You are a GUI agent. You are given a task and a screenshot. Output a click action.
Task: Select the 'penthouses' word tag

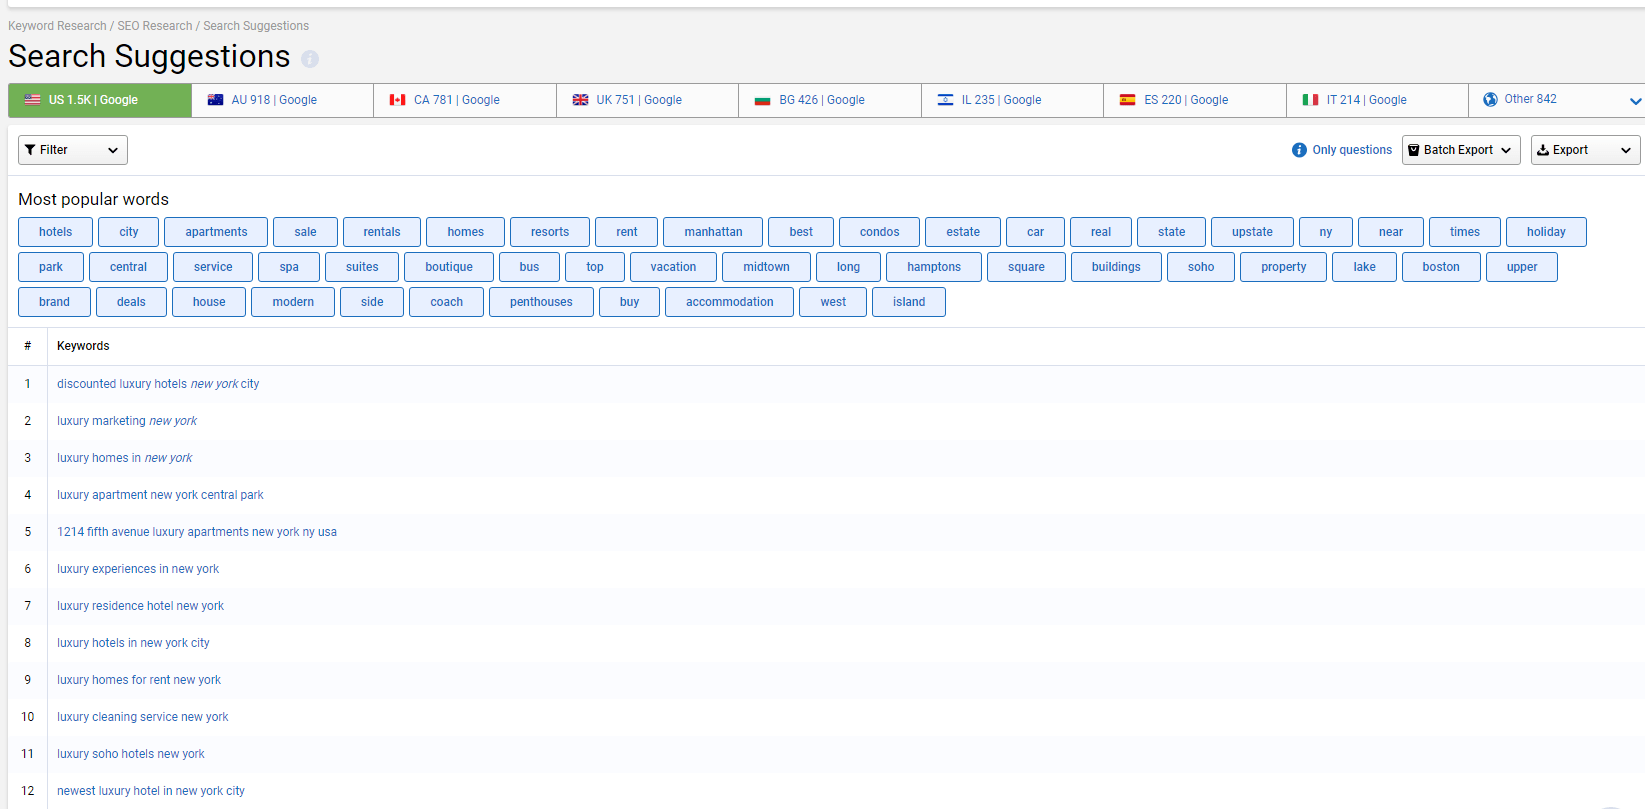click(x=541, y=302)
